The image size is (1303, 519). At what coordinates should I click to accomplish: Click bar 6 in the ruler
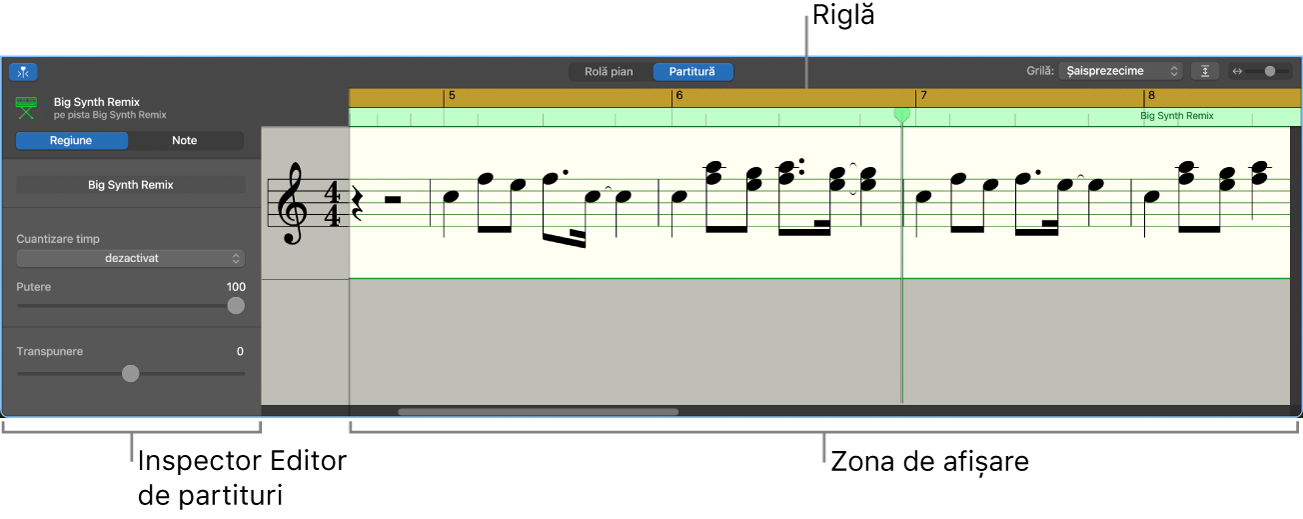(x=679, y=96)
